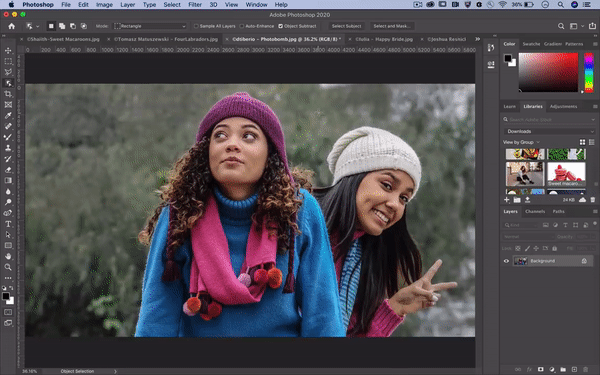Select the History Brush tool

8,158
